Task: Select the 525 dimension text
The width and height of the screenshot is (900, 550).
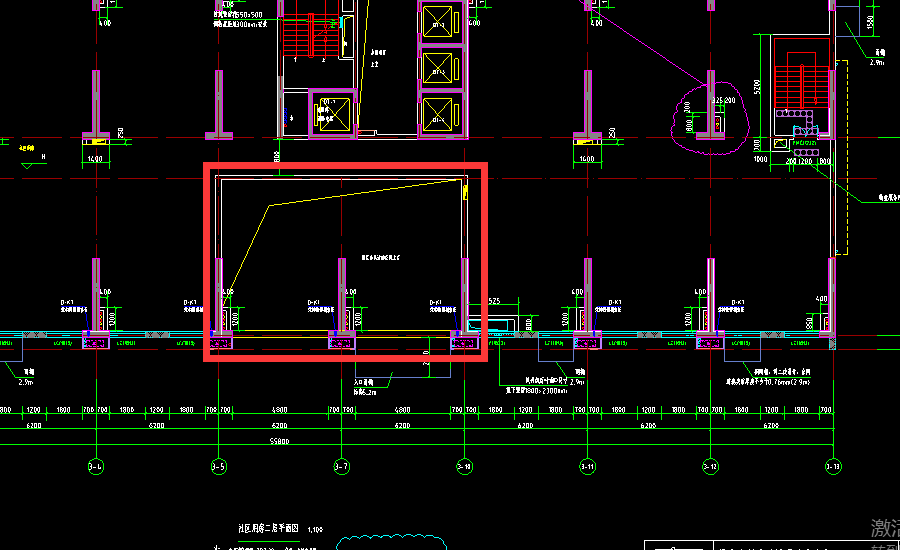Action: tap(494, 301)
